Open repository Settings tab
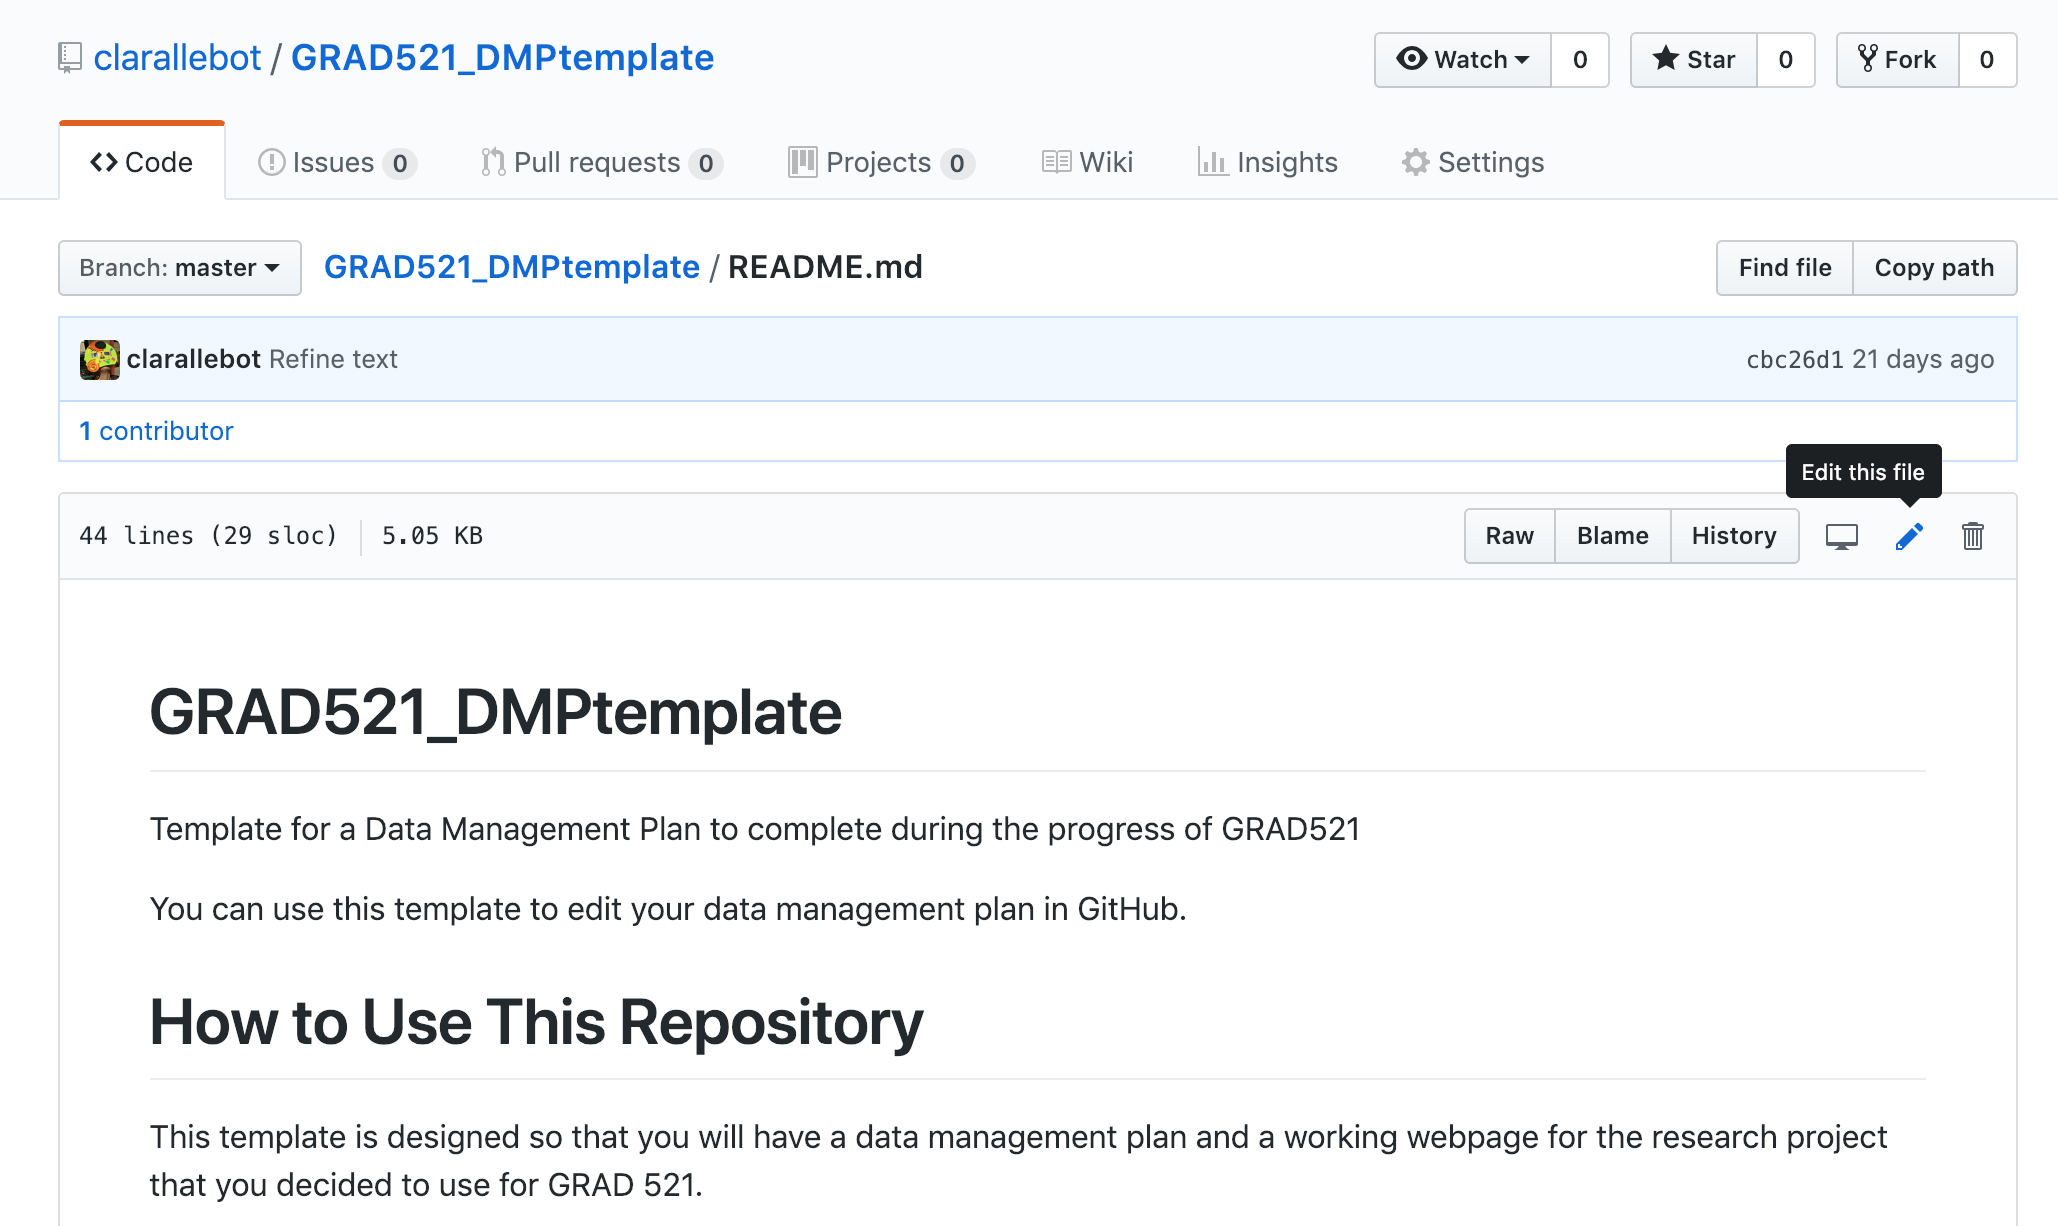The image size is (2058, 1226). click(x=1473, y=163)
